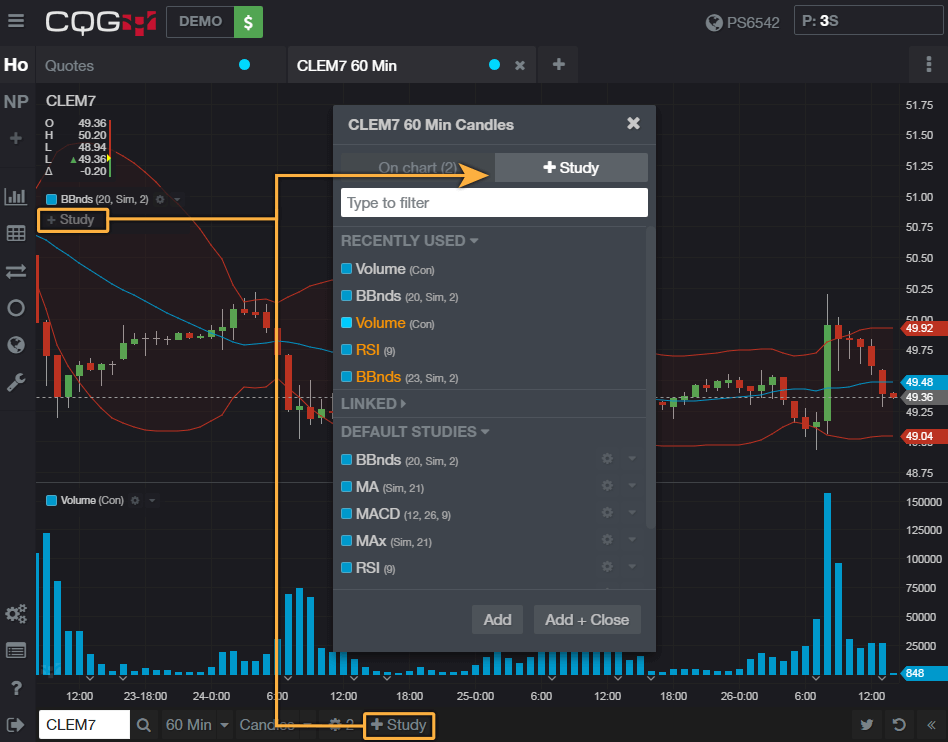Click the Add button in study dialog
The width and height of the screenshot is (948, 742).
497,620
